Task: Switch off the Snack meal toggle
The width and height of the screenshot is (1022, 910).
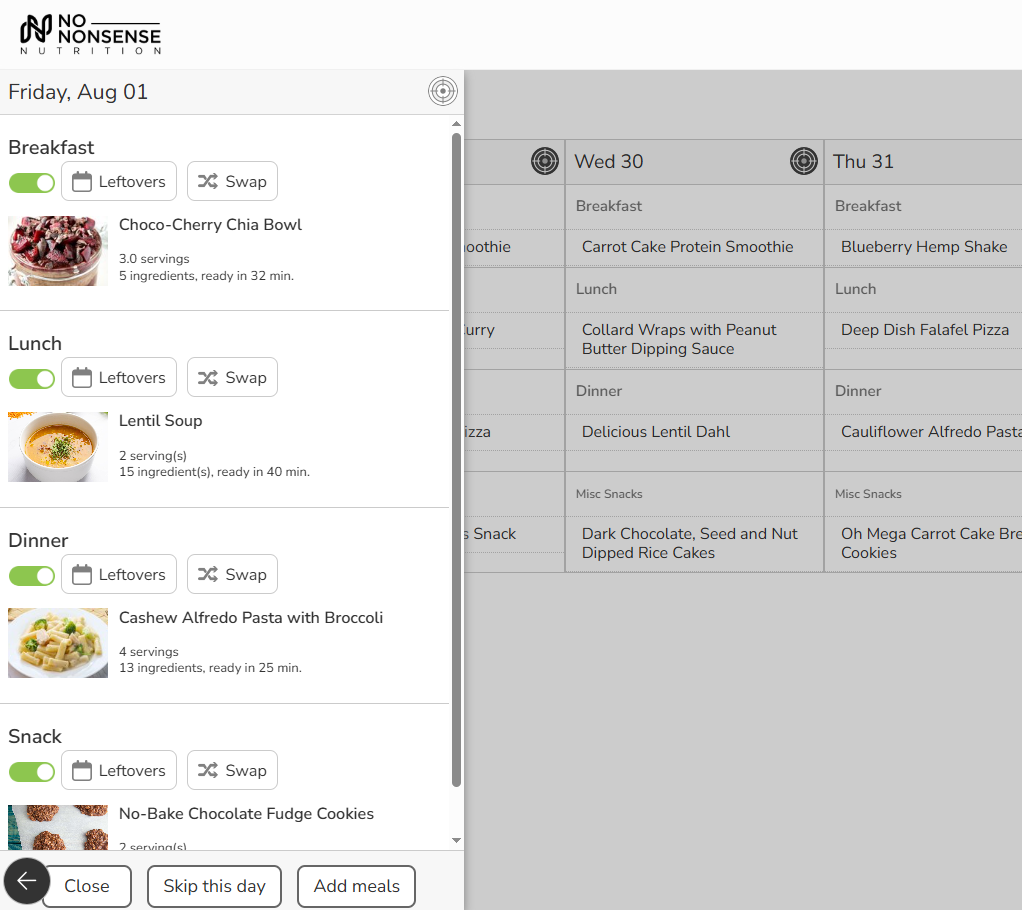Action: click(x=32, y=771)
